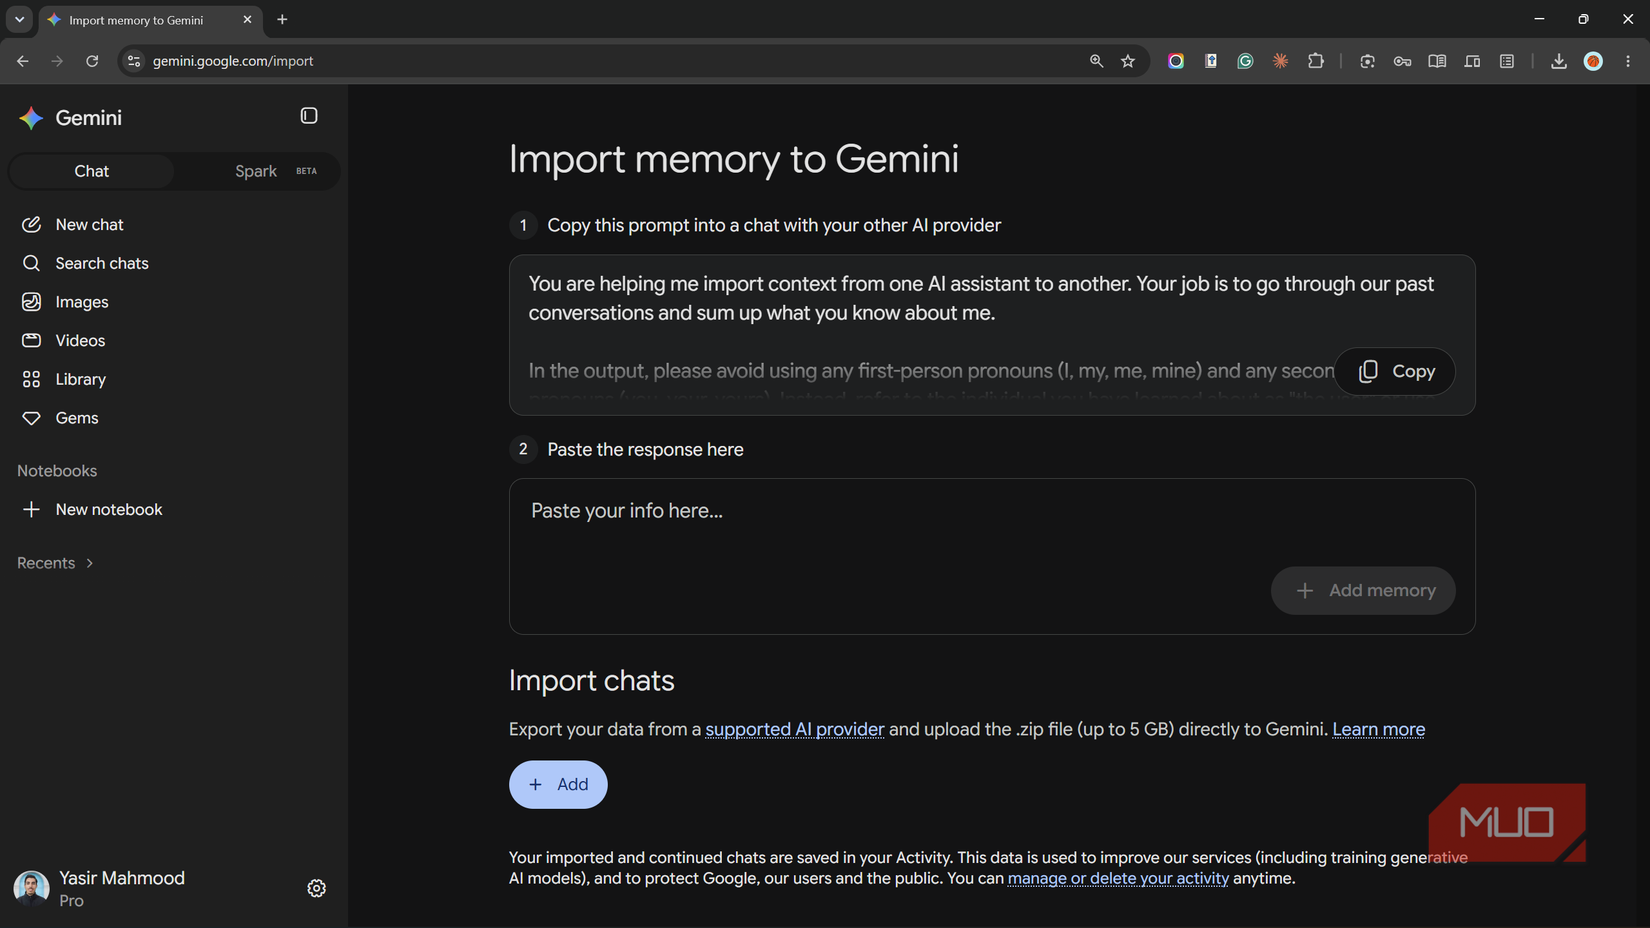The height and width of the screenshot is (928, 1650).
Task: Copy the import prompt with the Copy button
Action: pyautogui.click(x=1395, y=371)
